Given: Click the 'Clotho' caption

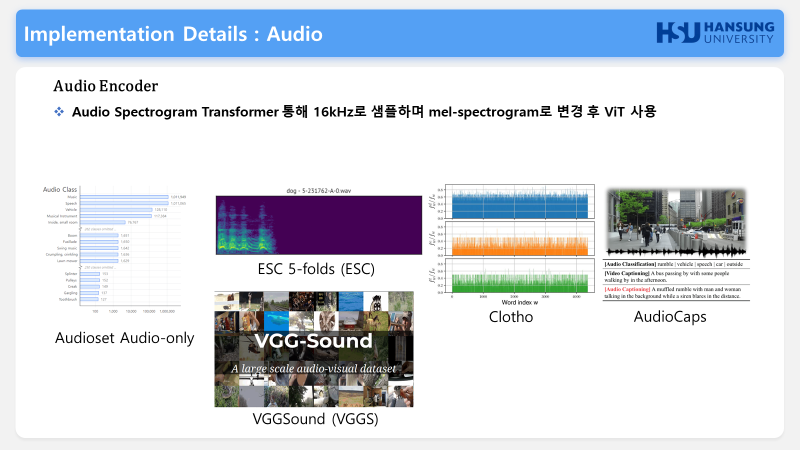Looking at the screenshot, I should click(x=511, y=317).
